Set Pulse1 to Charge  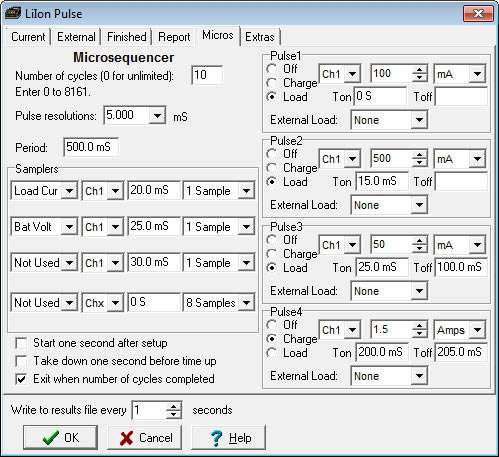click(x=272, y=83)
